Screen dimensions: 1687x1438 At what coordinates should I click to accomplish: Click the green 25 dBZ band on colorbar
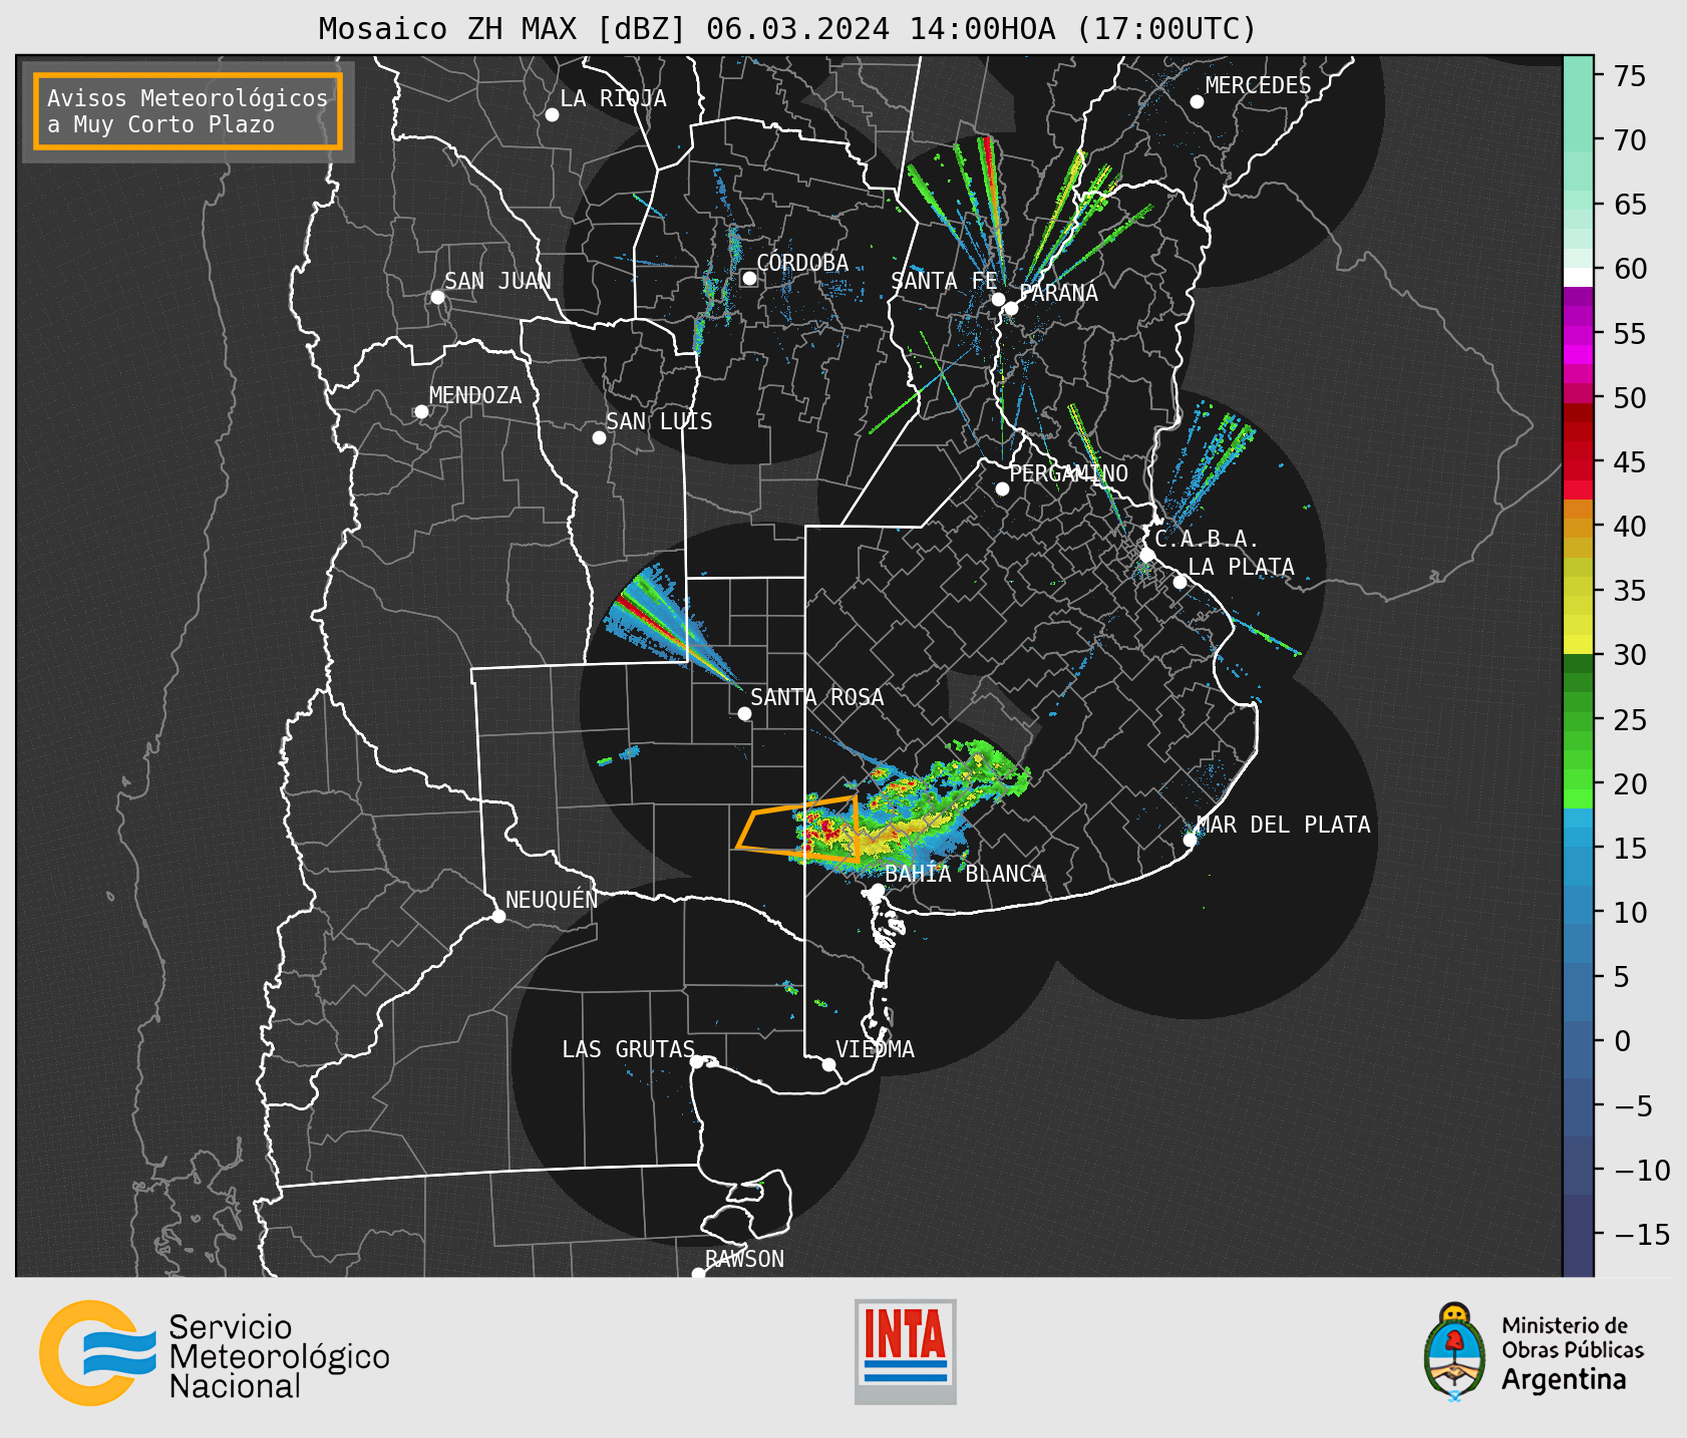1578,719
